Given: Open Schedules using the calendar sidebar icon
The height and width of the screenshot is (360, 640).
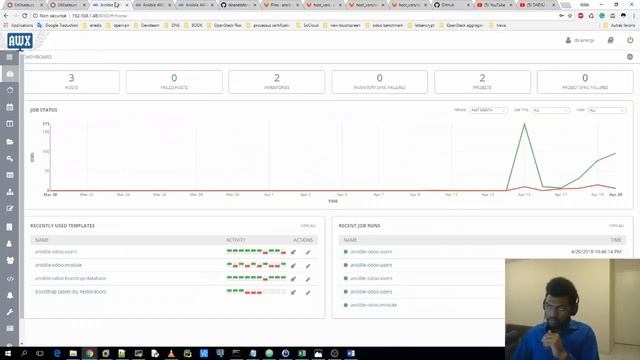Looking at the screenshot, I should point(10,107).
